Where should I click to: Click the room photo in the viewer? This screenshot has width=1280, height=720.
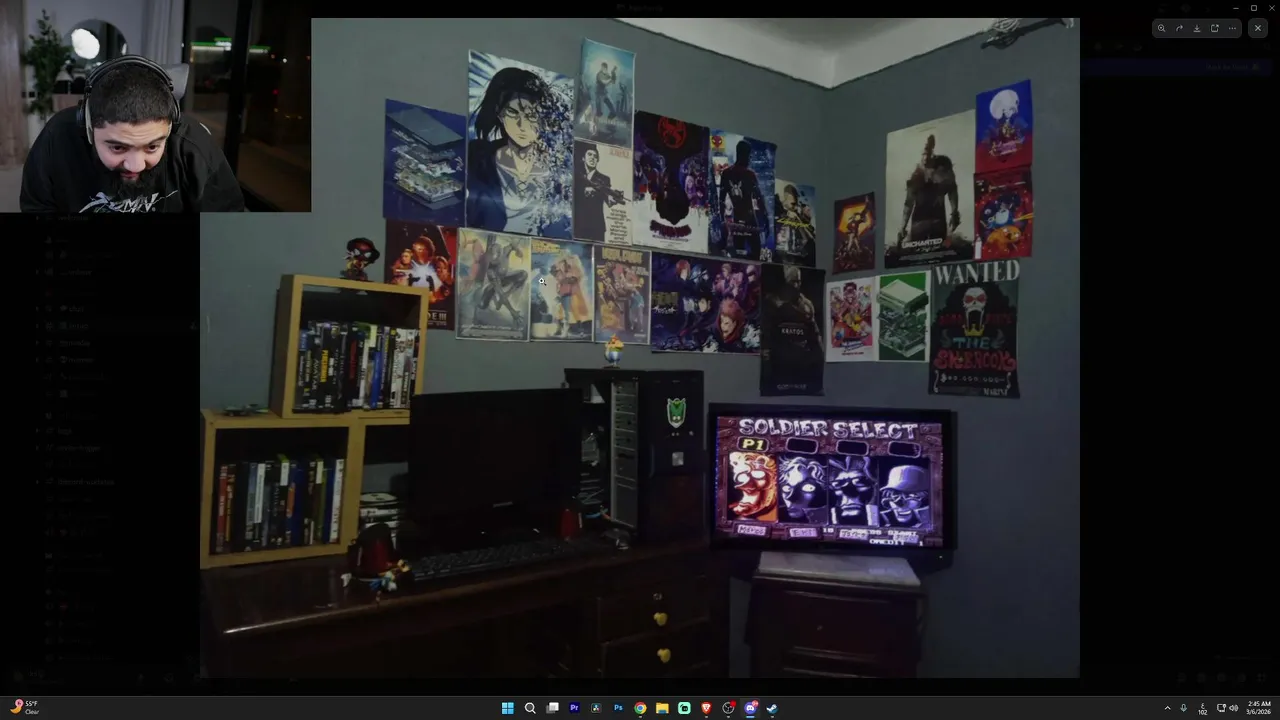point(640,348)
